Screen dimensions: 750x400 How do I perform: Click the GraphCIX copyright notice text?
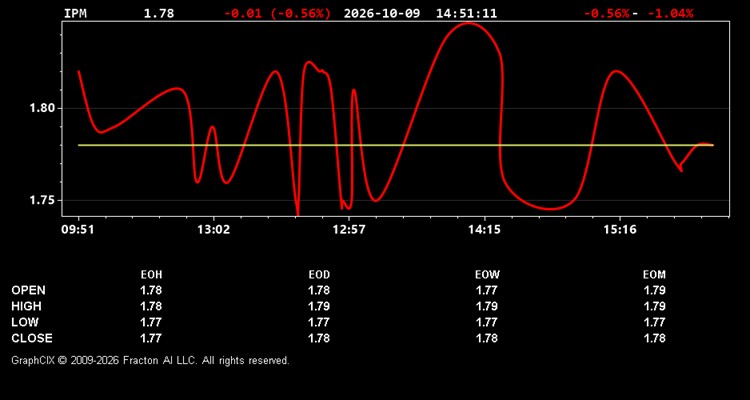150,360
